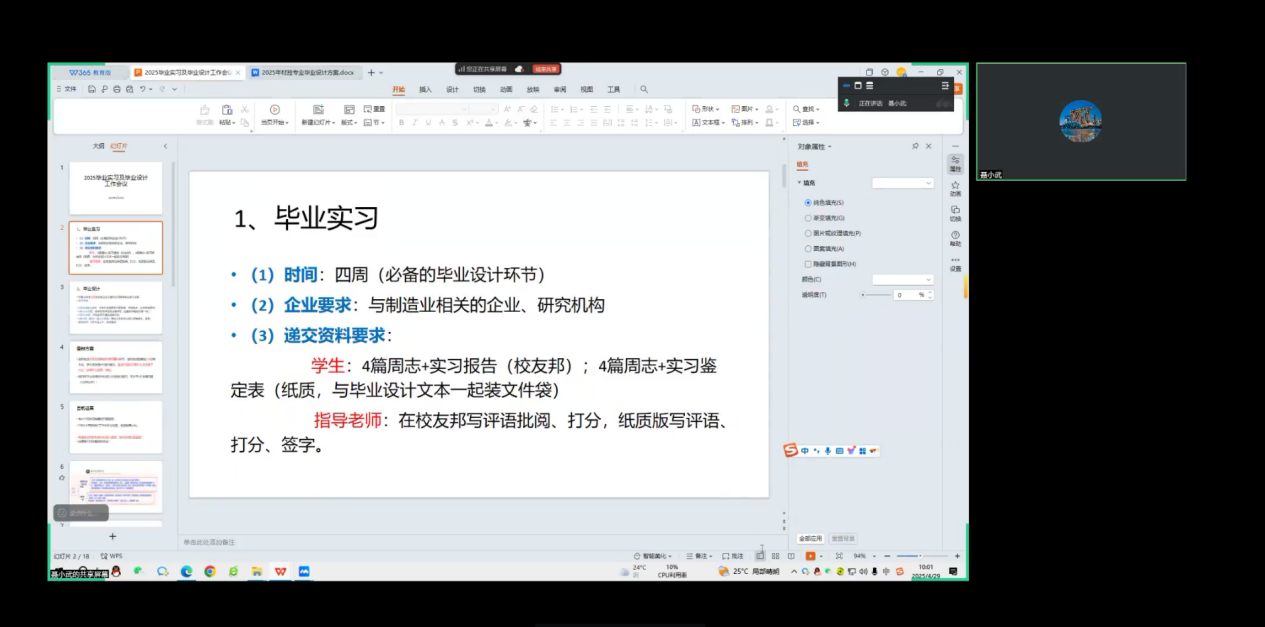Choose the 图片或纹理填充(P) radio button
Viewport: 1265px width, 627px height.
point(808,233)
